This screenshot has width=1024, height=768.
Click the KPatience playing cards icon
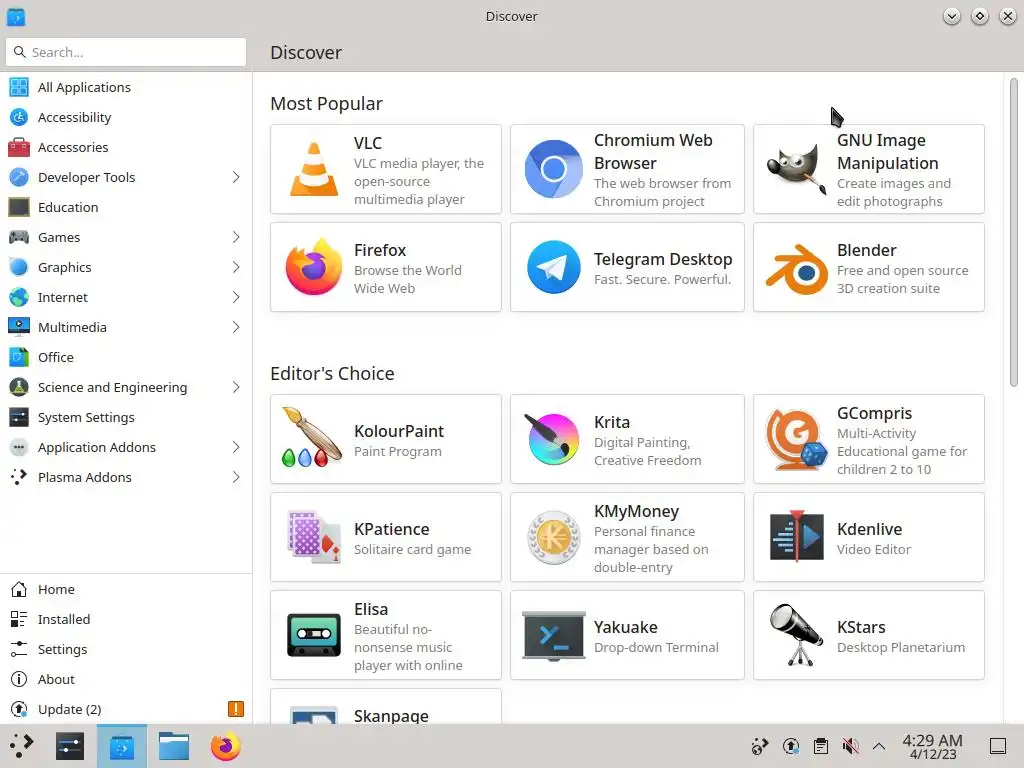point(313,537)
